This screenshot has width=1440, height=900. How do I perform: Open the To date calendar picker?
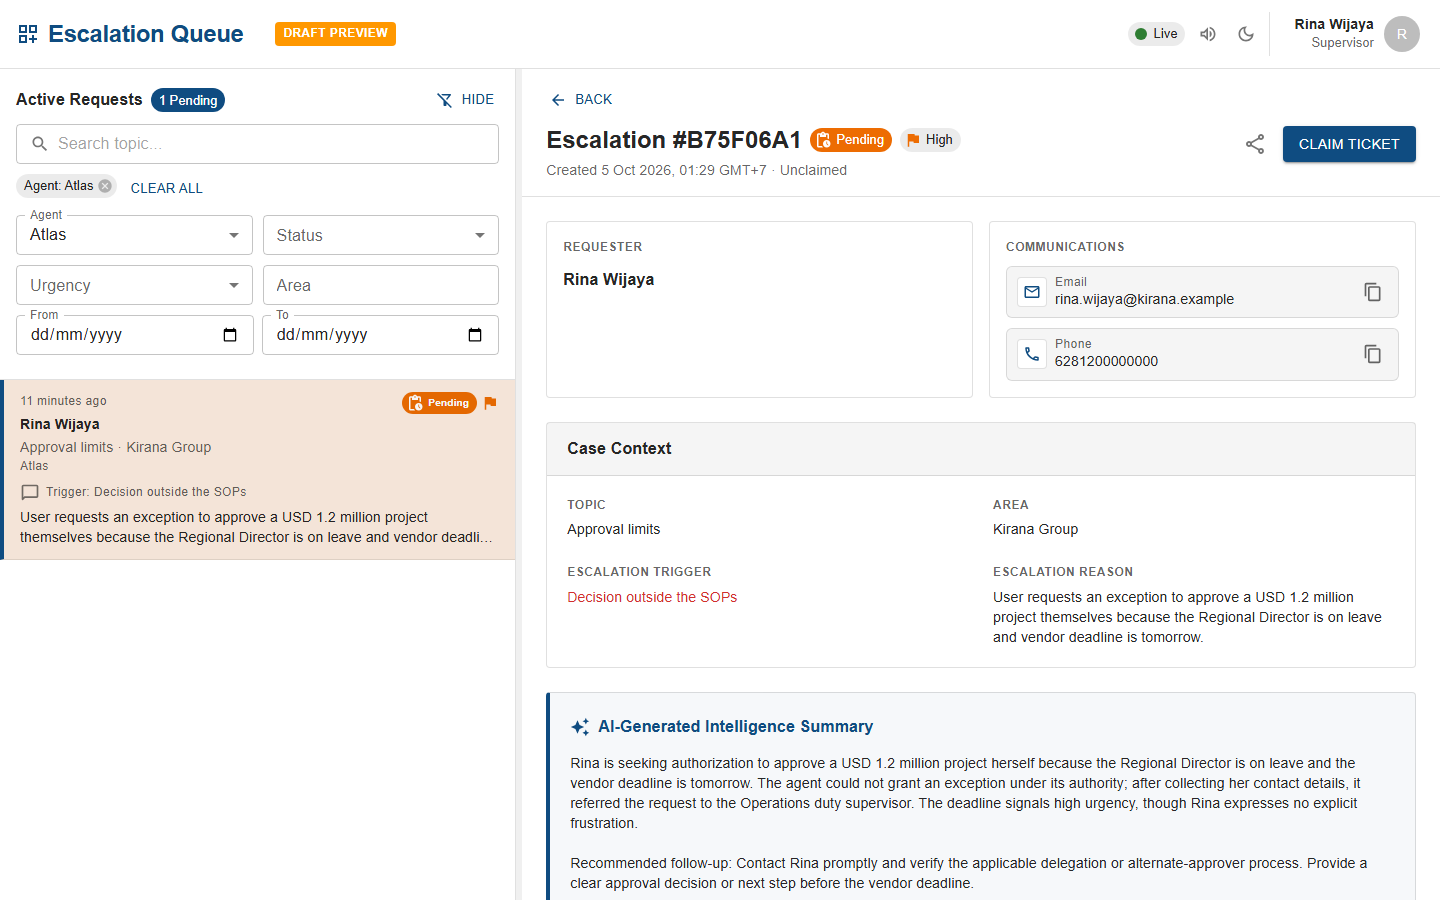click(x=475, y=335)
